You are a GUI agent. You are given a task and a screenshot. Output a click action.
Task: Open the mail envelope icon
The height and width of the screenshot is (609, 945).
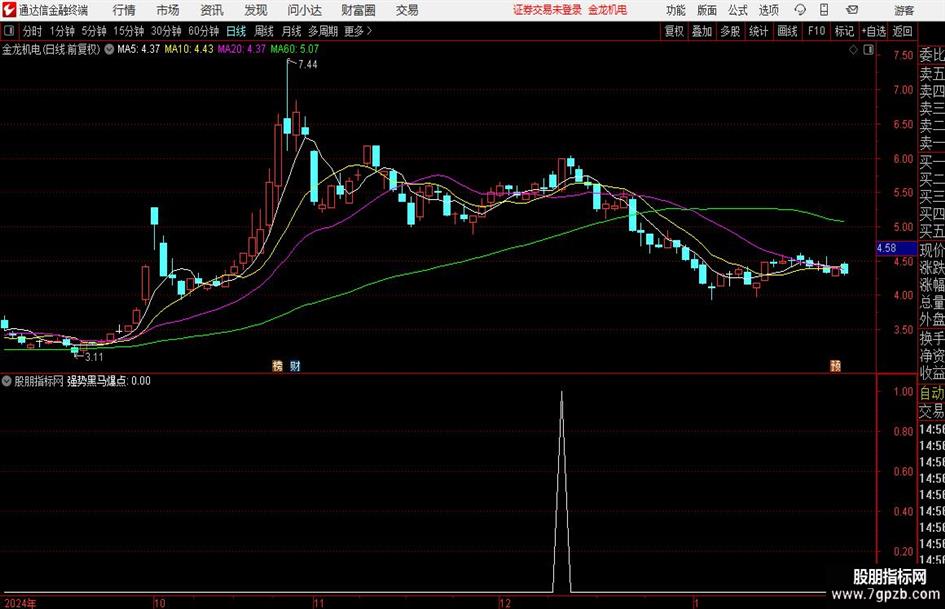tap(852, 10)
